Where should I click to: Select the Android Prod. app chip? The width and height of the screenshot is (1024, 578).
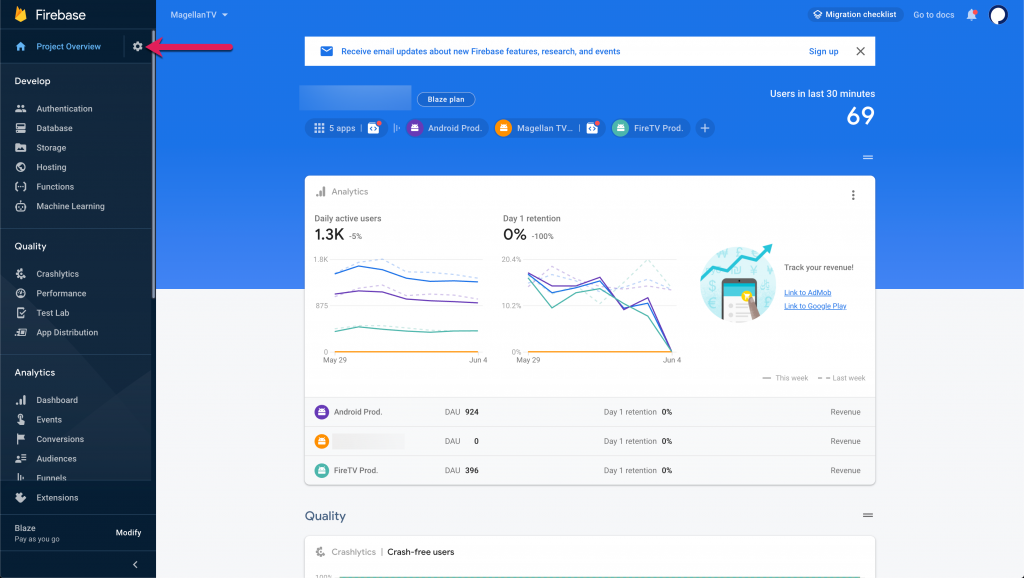[447, 128]
